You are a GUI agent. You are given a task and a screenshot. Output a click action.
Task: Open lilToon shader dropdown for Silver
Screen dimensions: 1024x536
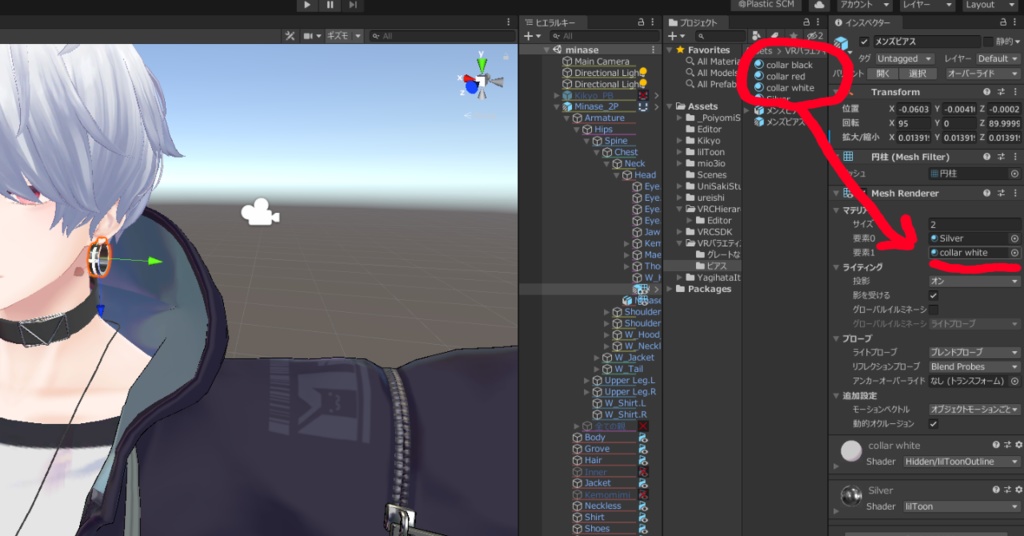point(961,507)
